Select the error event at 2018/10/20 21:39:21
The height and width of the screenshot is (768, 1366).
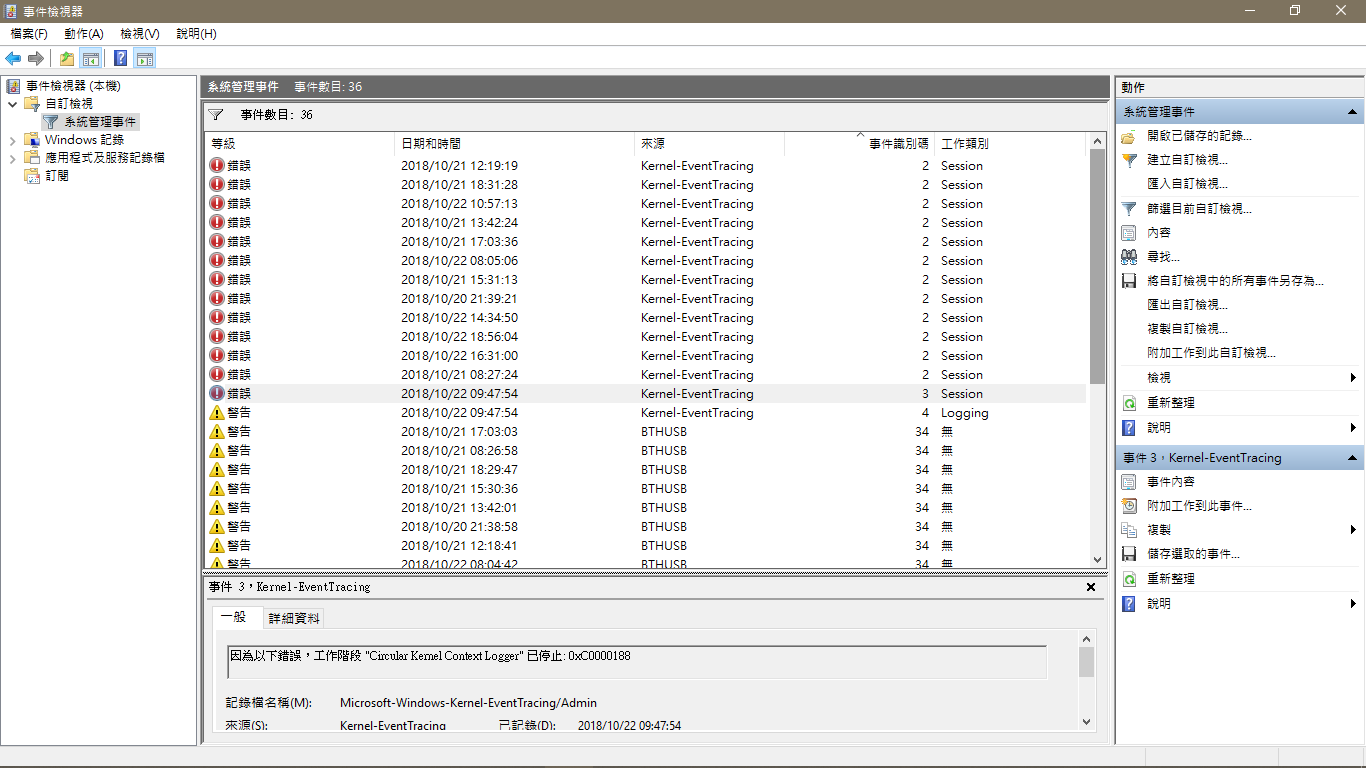coord(646,299)
